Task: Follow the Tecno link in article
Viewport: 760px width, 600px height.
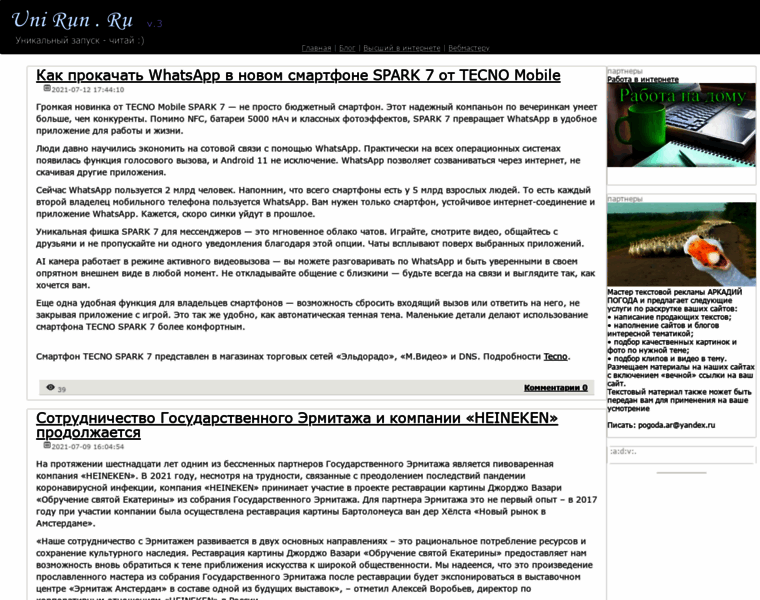Action: pos(555,356)
